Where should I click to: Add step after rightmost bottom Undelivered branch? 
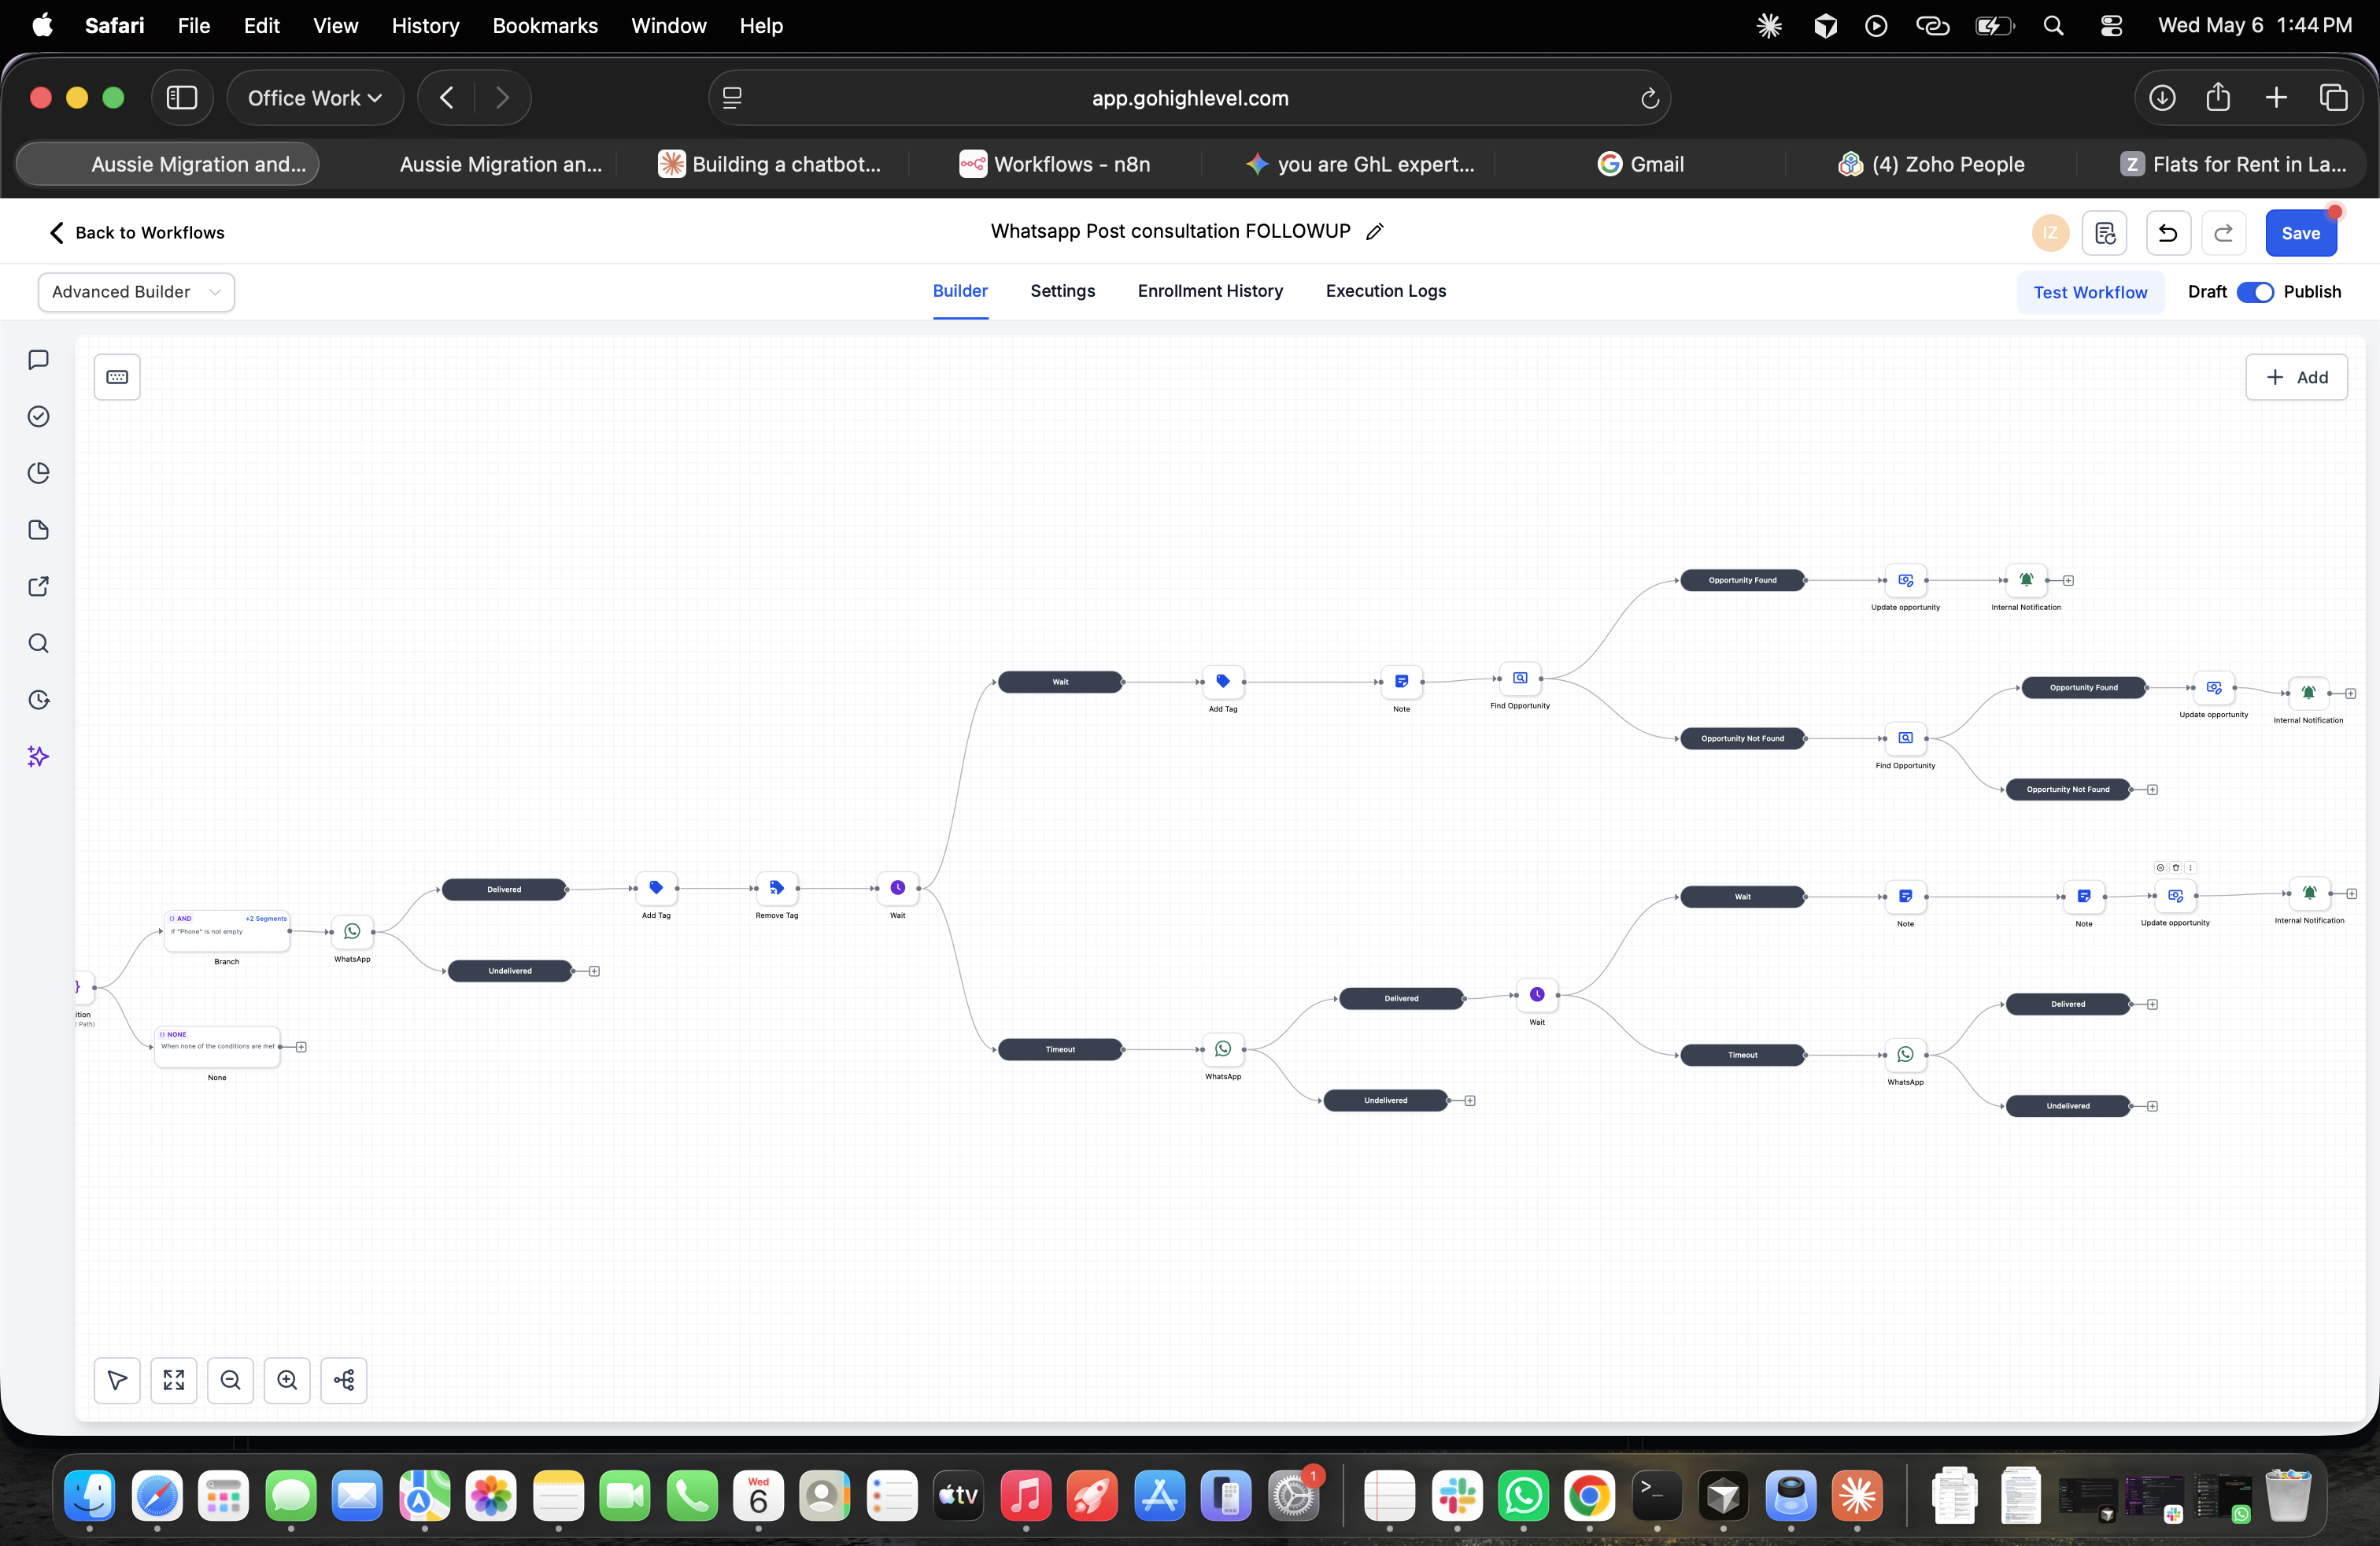click(x=2152, y=1106)
